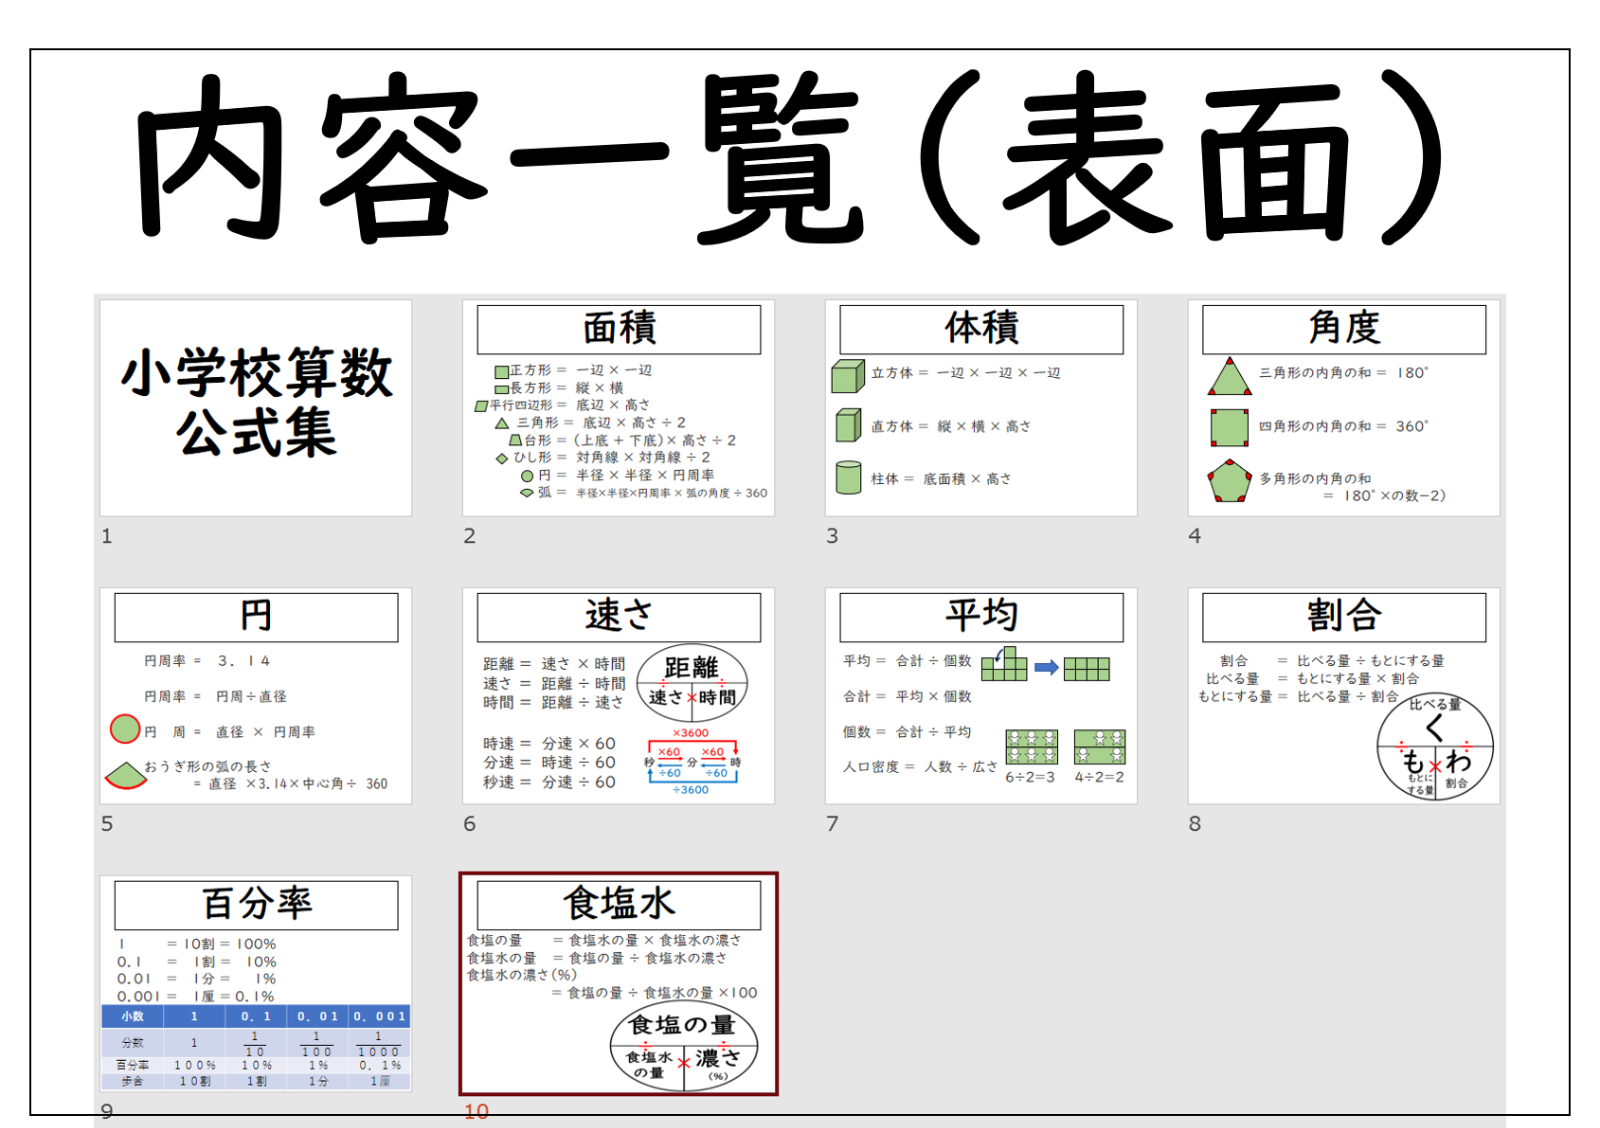This screenshot has height=1128, width=1600.
Task: Open the 体積 slide thumbnail
Action: tap(981, 408)
